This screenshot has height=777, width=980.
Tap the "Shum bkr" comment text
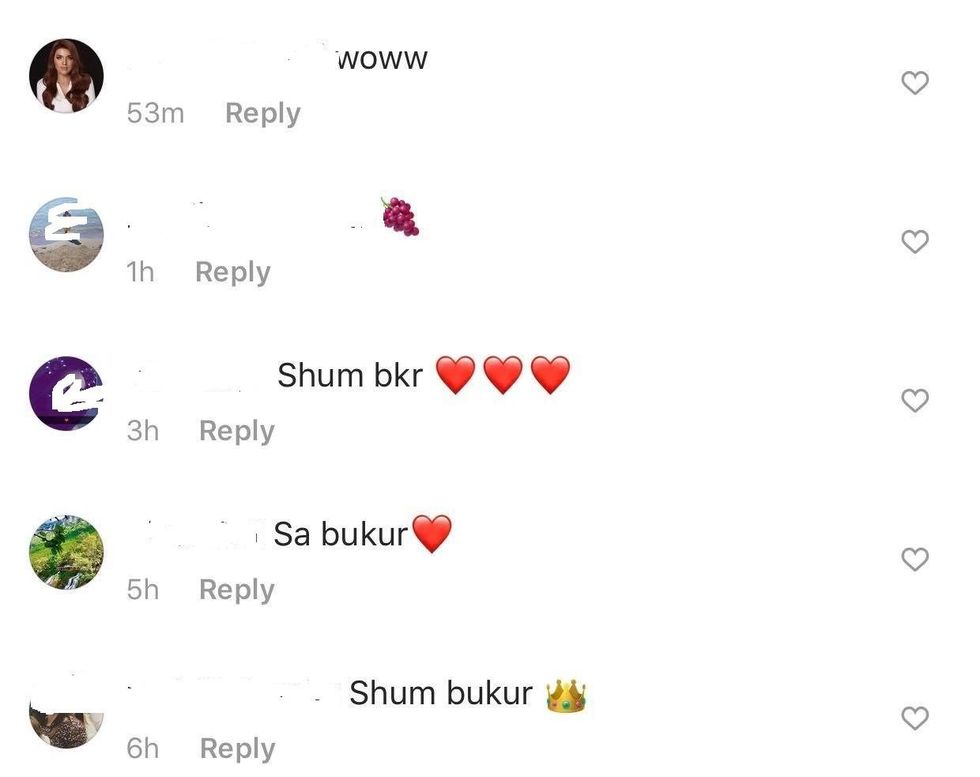pyautogui.click(x=350, y=375)
